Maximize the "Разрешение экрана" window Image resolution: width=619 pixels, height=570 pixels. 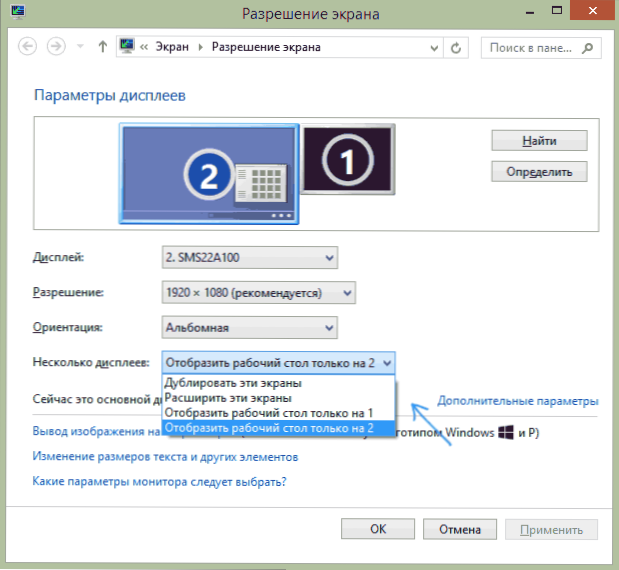click(557, 11)
